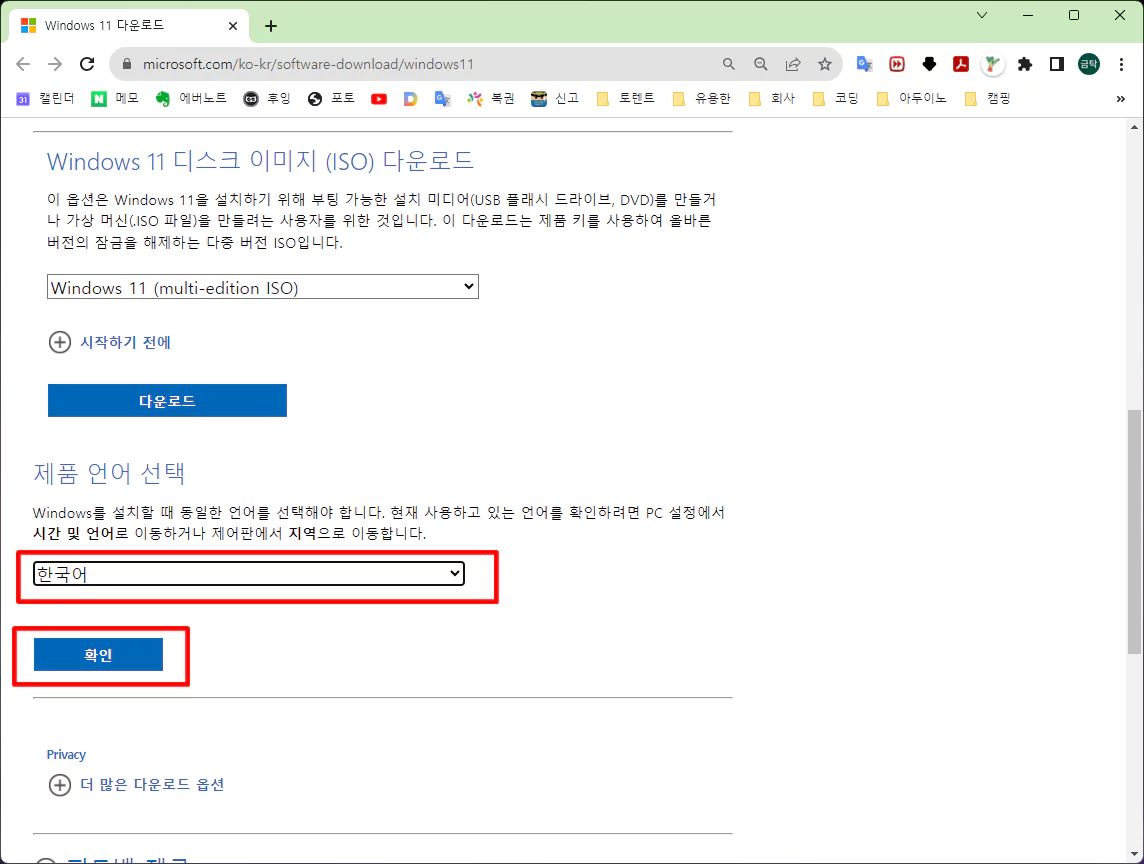Screen dimensions: 1144x864
Task: Open the Chrome profile avatar
Action: [x=1089, y=64]
